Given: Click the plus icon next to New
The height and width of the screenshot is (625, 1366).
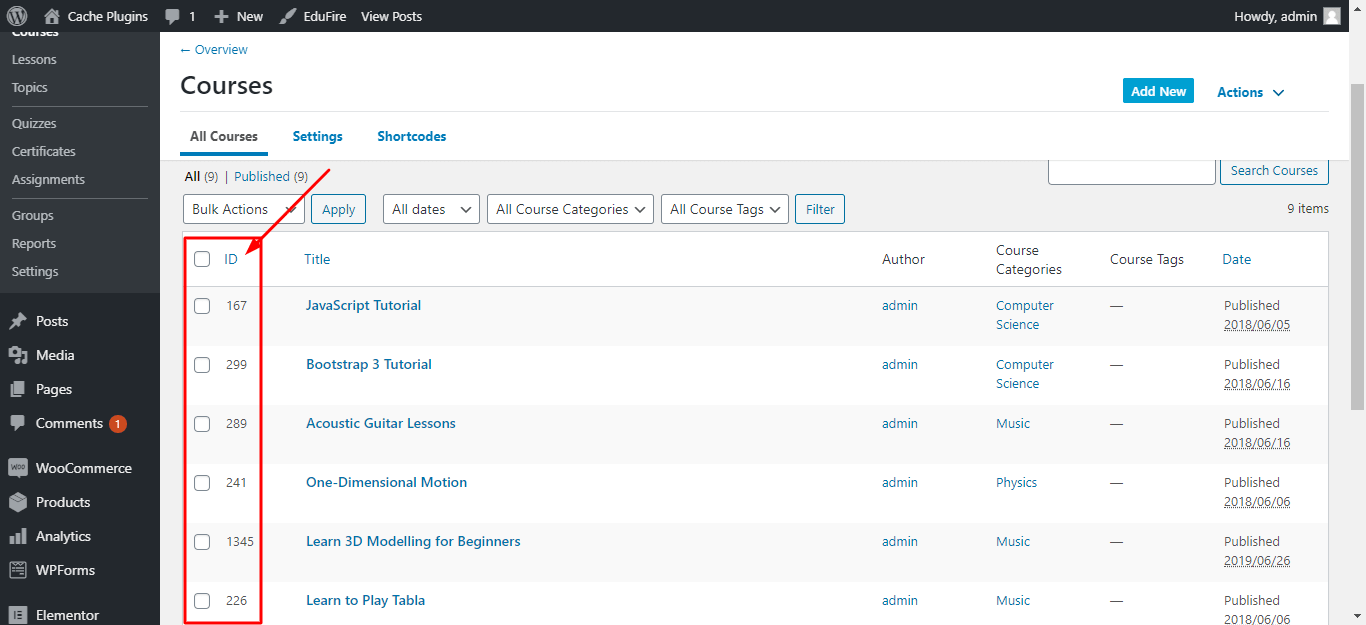Looking at the screenshot, I should (222, 16).
